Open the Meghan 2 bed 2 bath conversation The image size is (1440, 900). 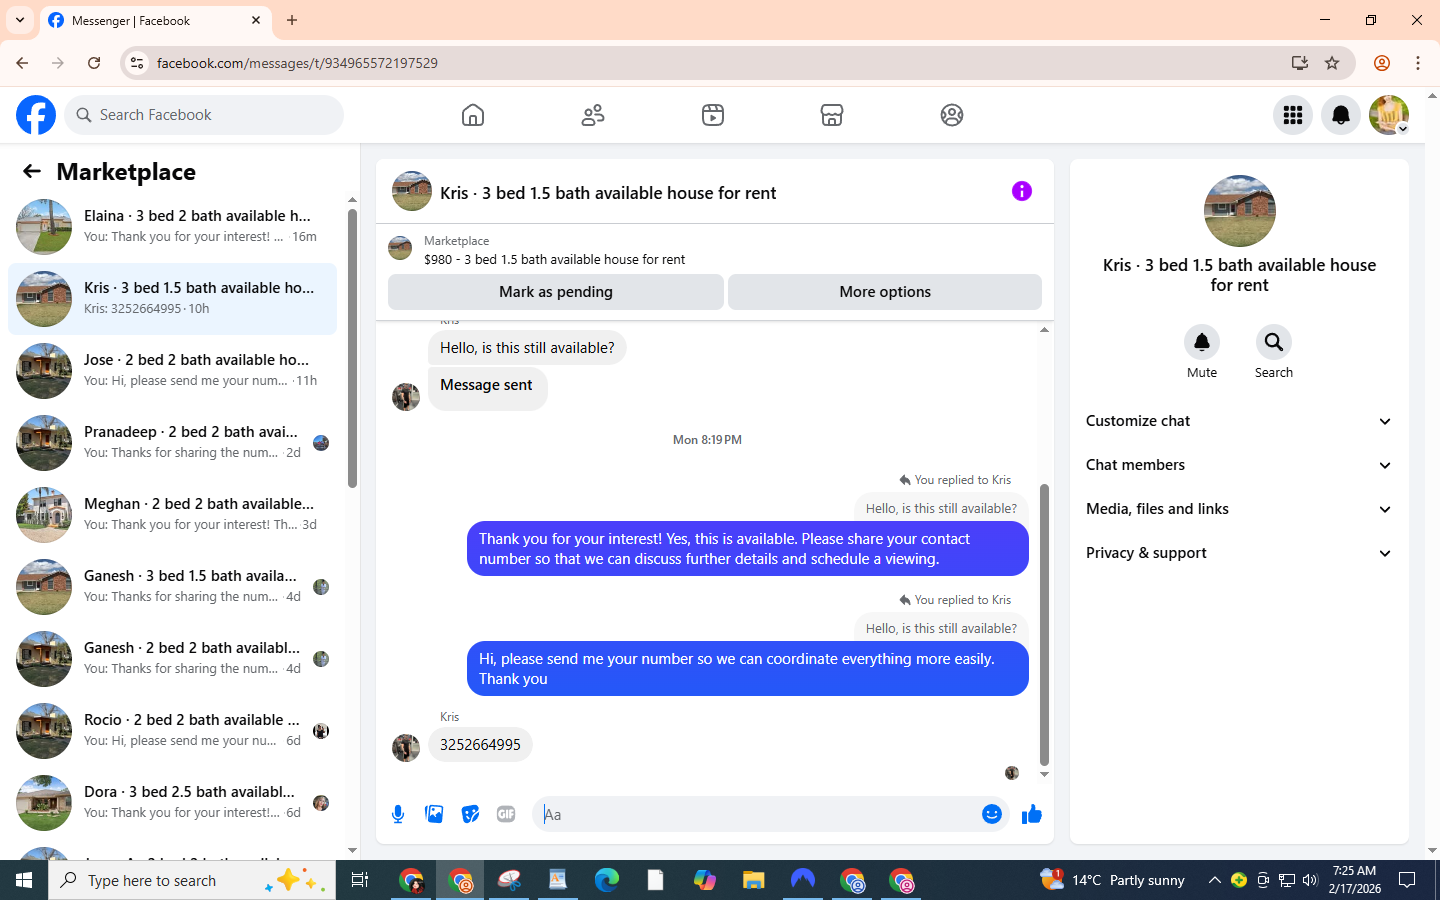173,515
